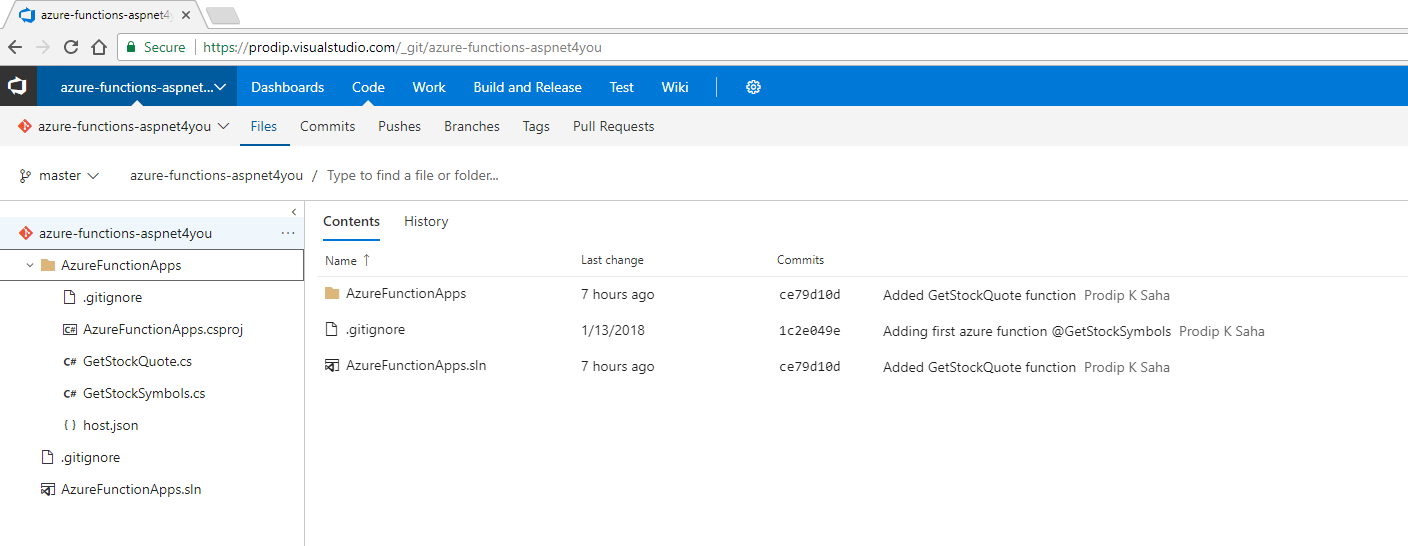Click the browser home icon

pos(99,47)
